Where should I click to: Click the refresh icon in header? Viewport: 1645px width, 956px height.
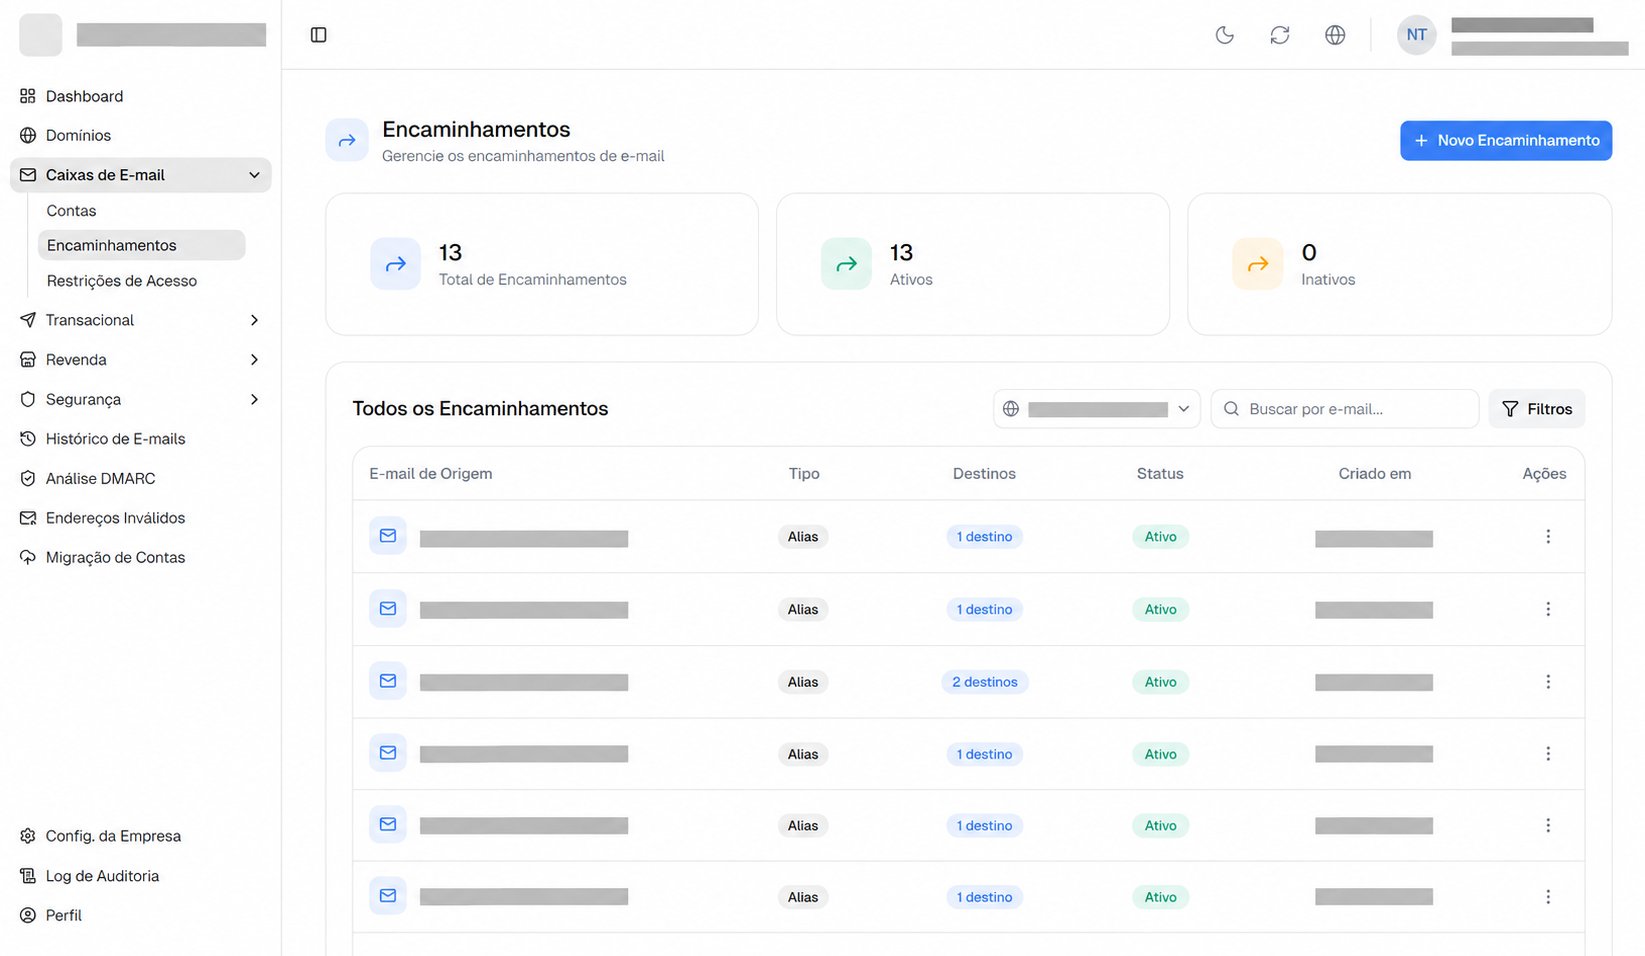coord(1280,35)
